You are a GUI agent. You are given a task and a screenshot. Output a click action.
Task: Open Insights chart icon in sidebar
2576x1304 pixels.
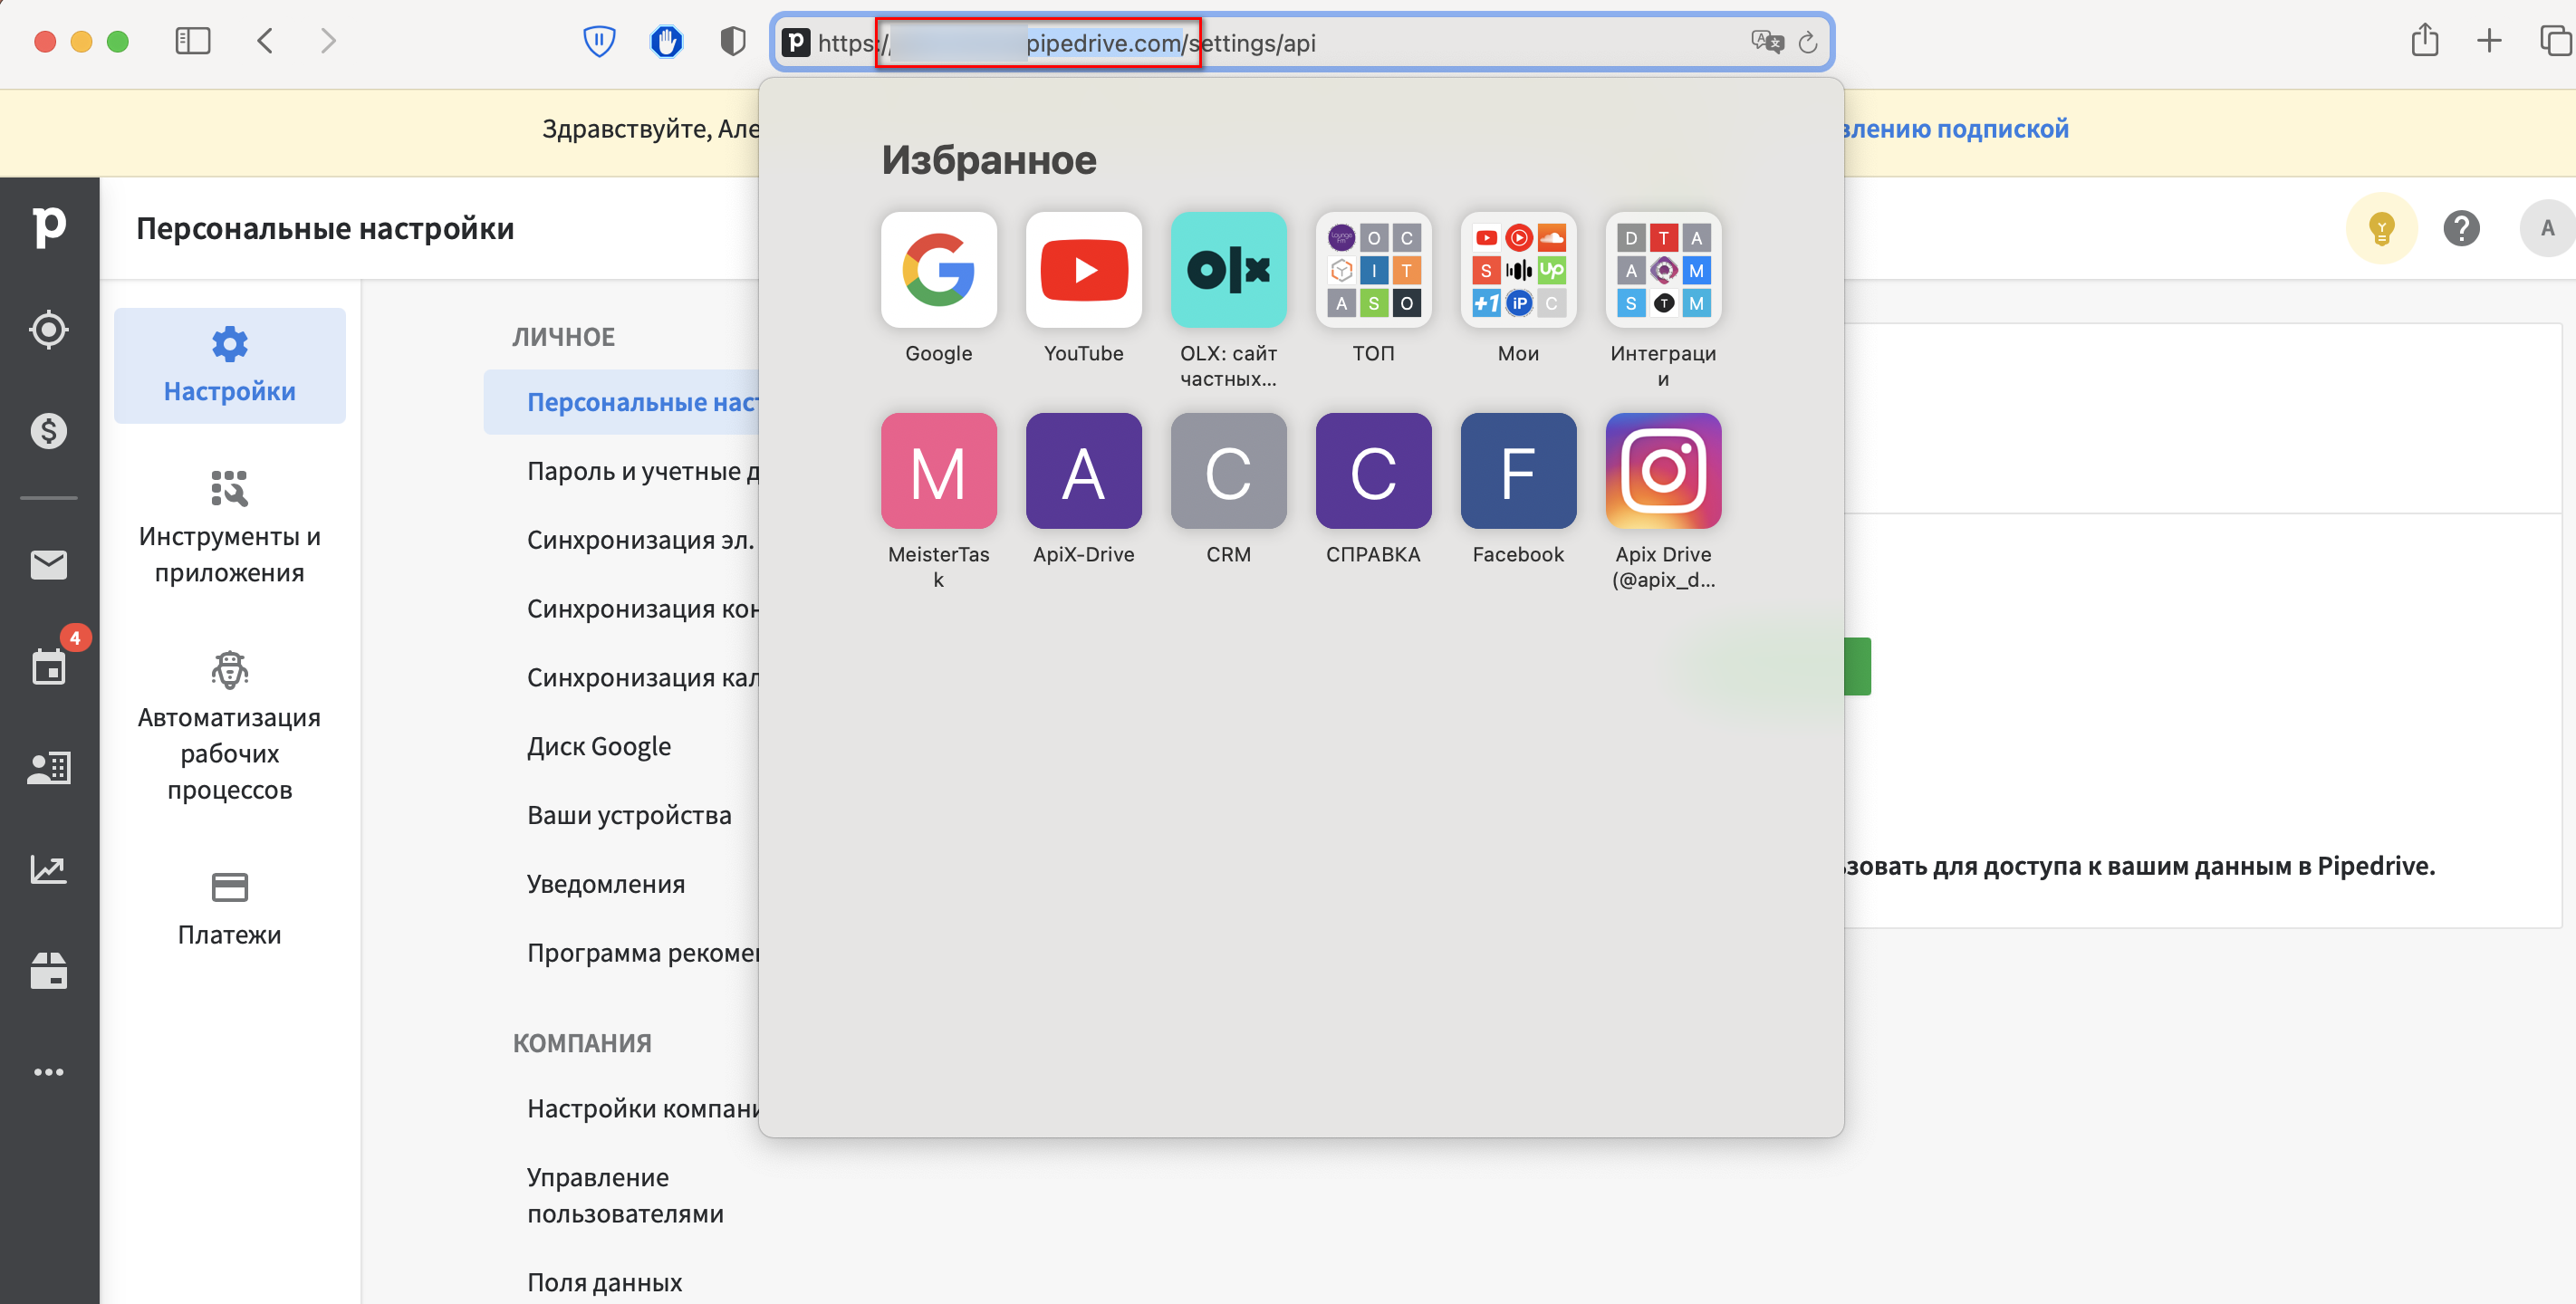click(49, 869)
